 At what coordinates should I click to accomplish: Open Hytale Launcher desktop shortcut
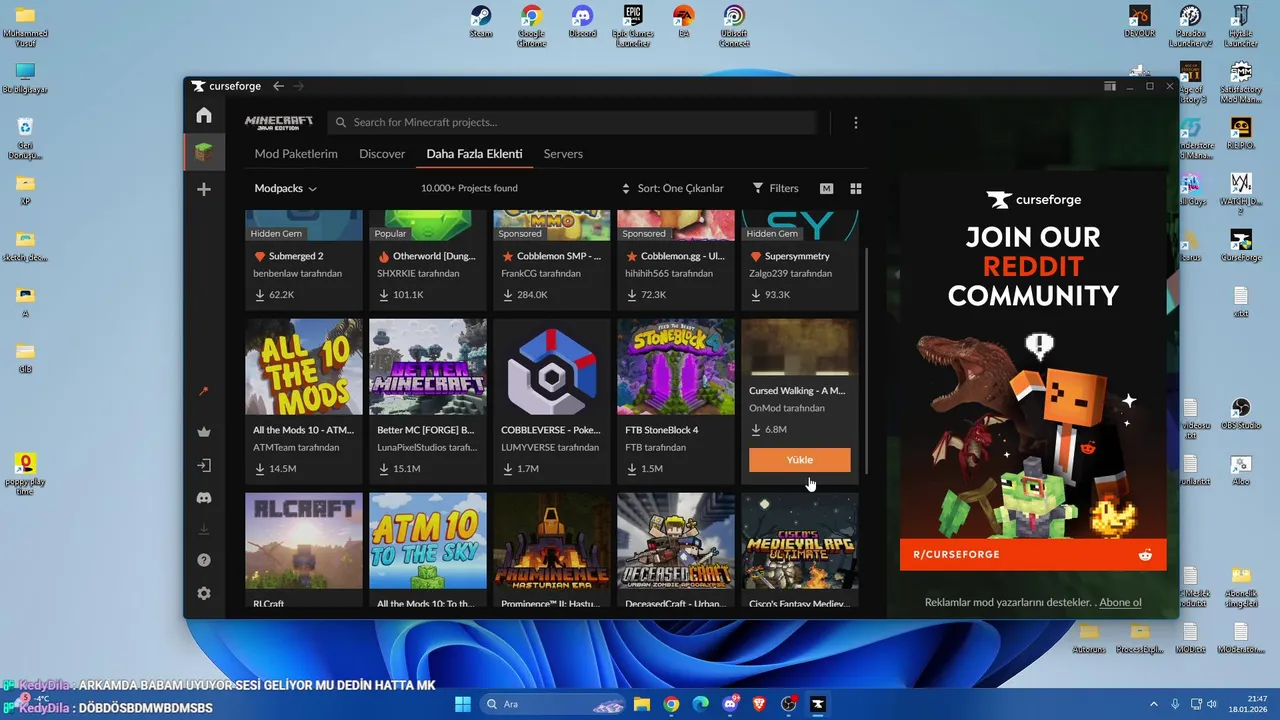(x=1241, y=26)
